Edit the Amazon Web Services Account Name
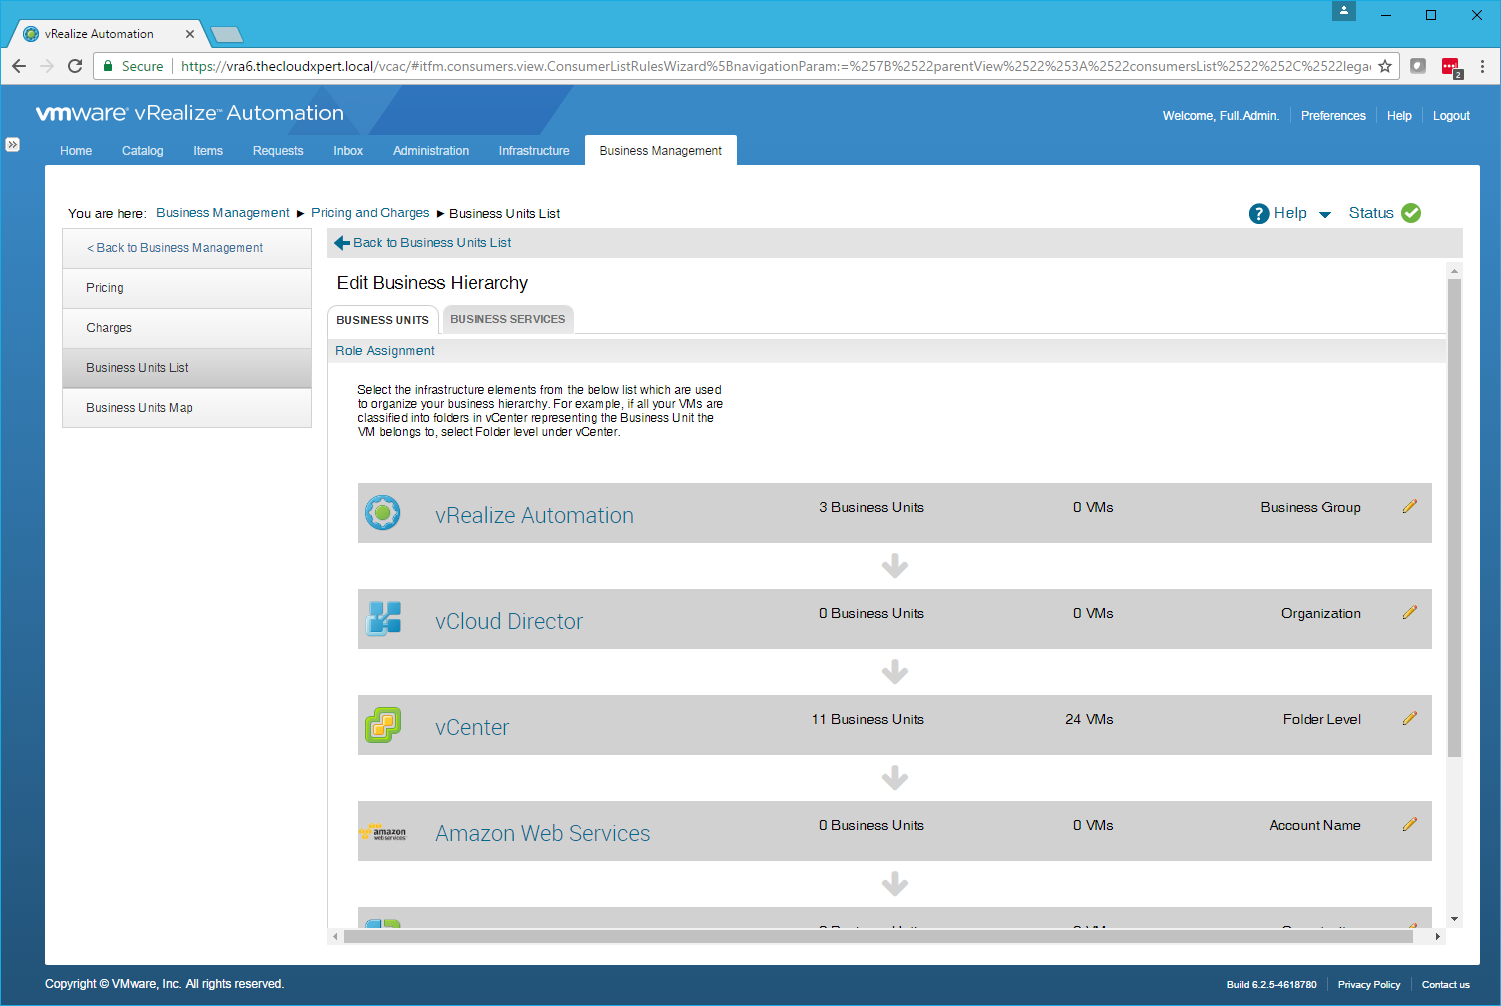Viewport: 1501px width, 1006px height. pos(1409,825)
